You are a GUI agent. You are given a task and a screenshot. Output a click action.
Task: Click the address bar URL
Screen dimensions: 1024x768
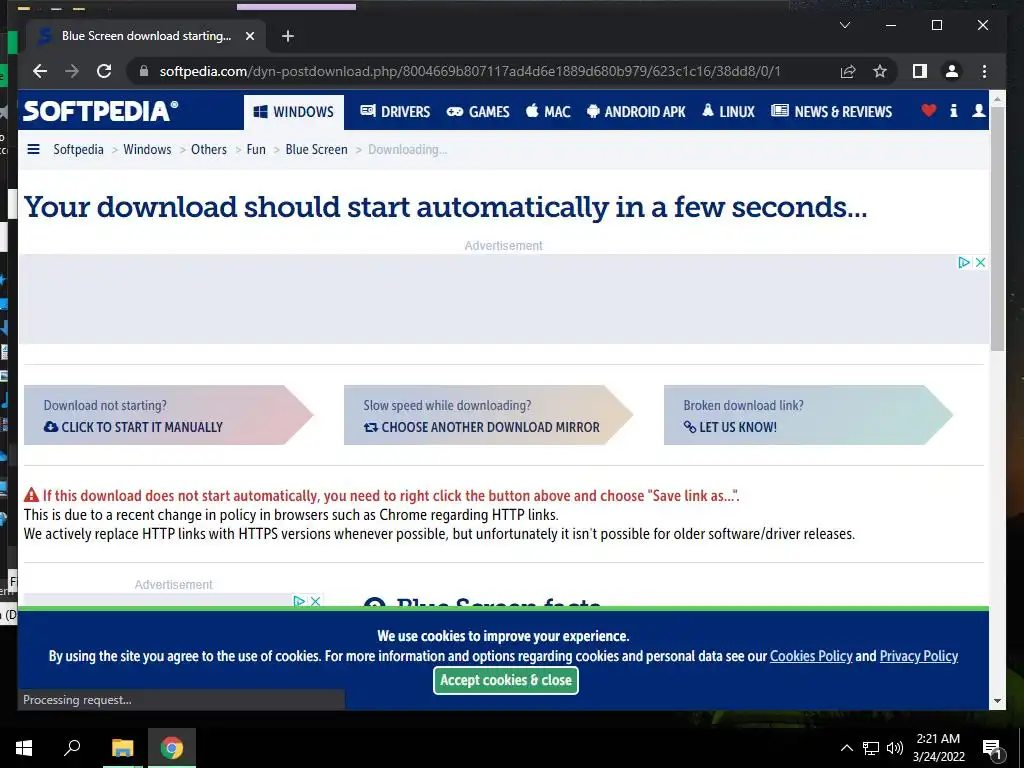[470, 71]
